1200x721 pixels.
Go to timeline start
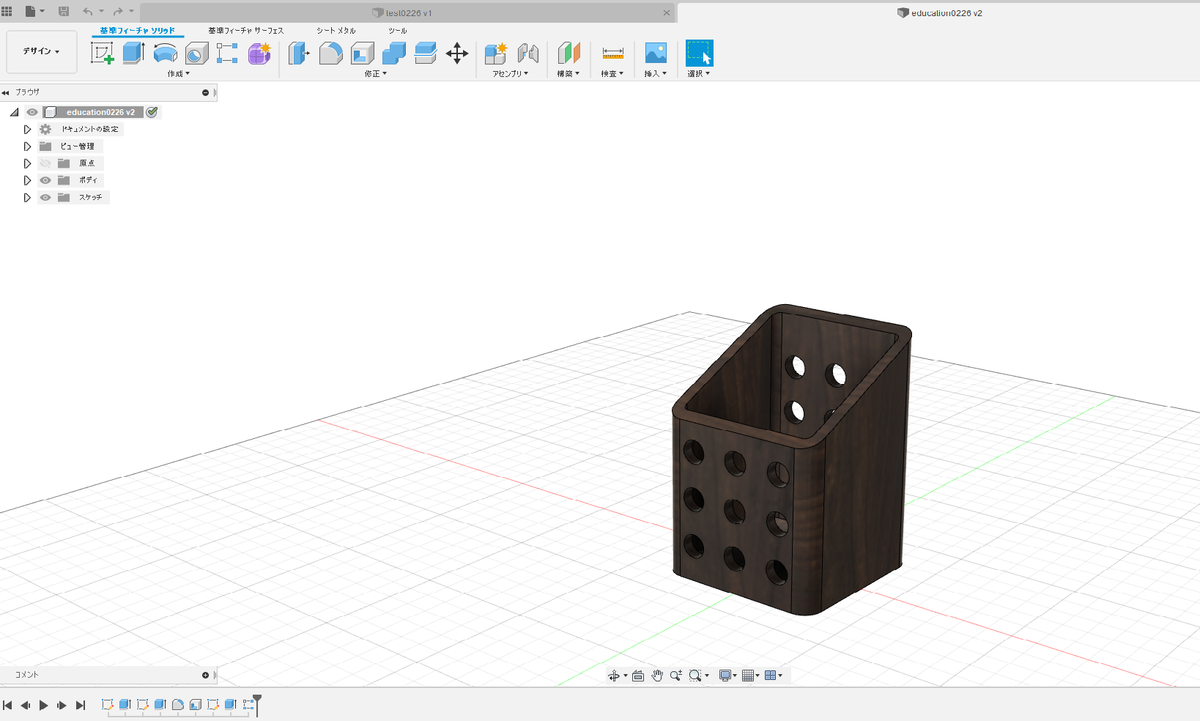(x=8, y=705)
